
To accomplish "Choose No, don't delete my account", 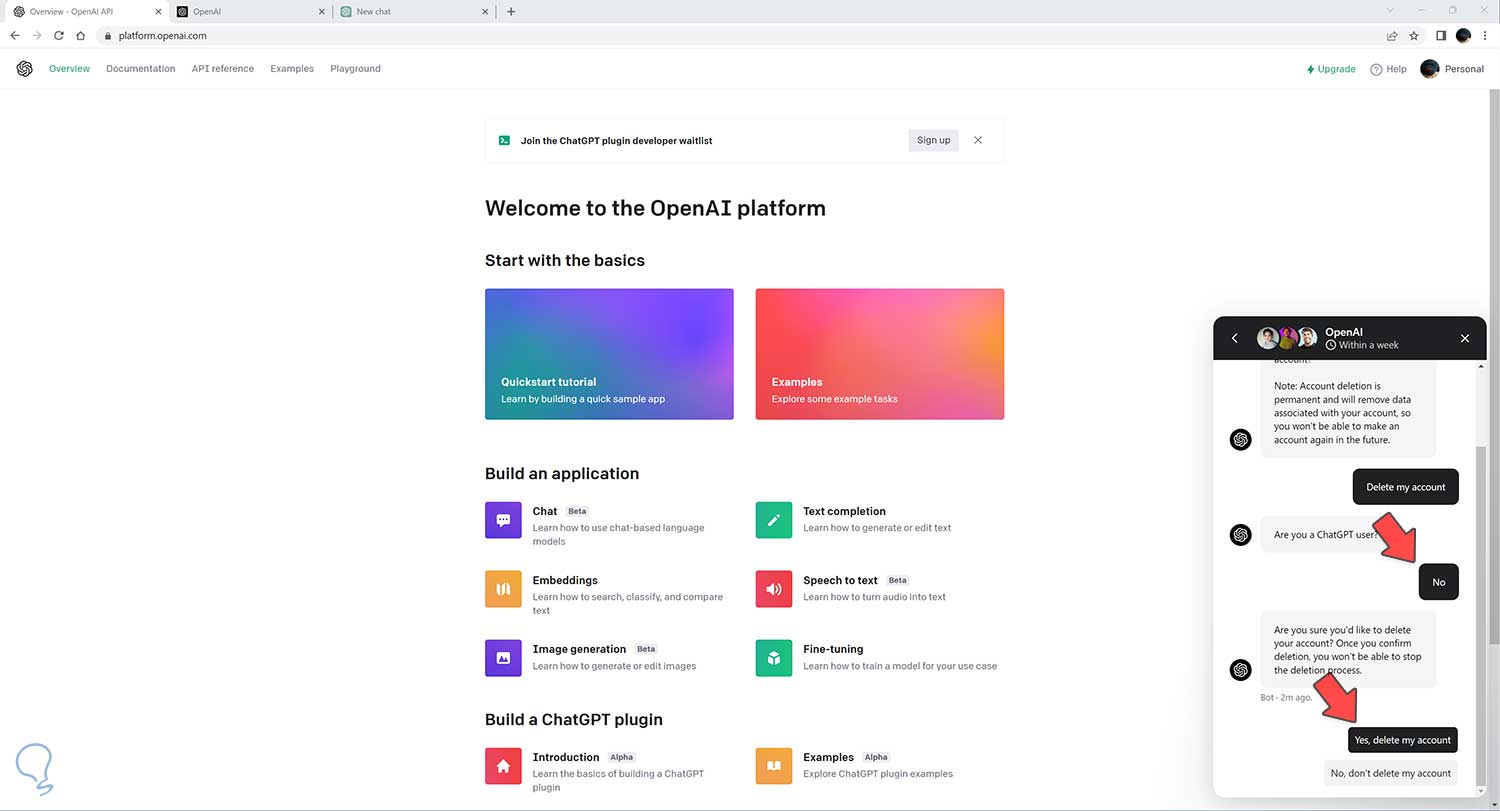I will click(1390, 773).
